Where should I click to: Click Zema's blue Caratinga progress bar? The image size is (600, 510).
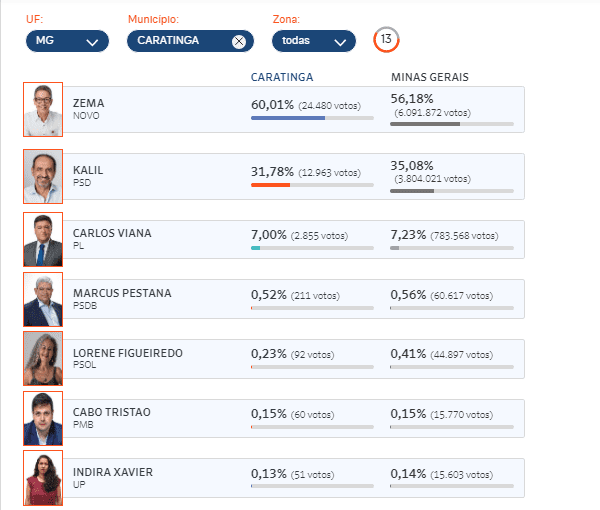[x=288, y=118]
